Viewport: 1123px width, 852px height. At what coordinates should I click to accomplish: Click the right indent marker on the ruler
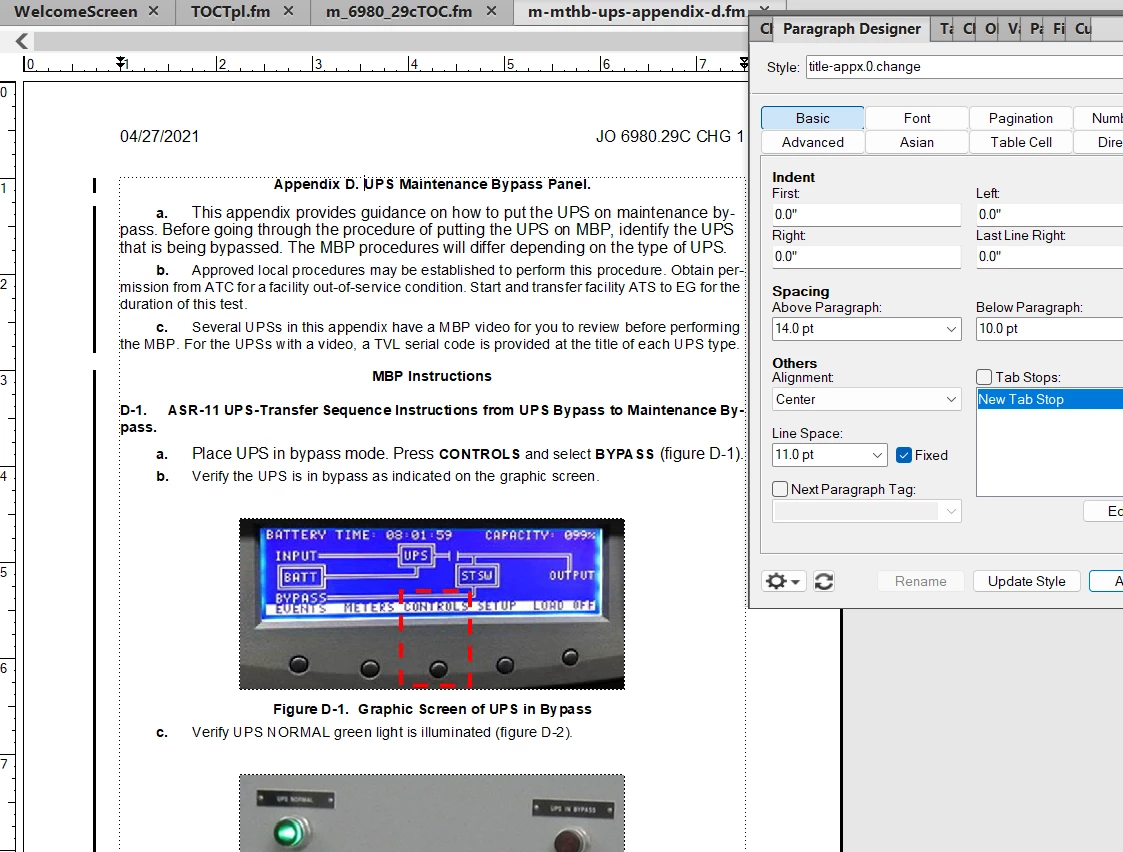pos(744,63)
